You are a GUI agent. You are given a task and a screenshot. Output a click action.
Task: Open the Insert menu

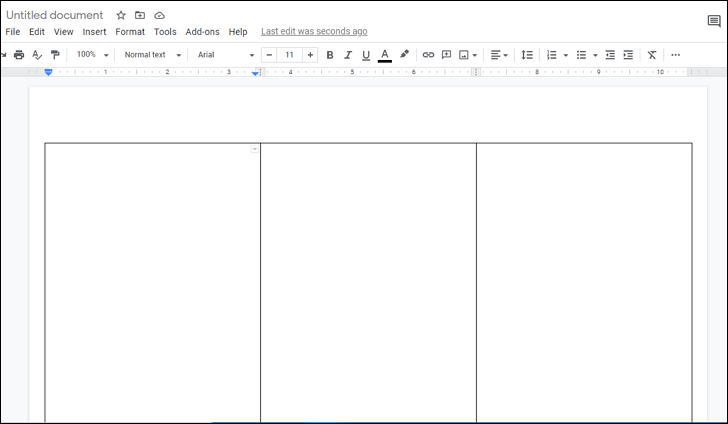pos(94,32)
